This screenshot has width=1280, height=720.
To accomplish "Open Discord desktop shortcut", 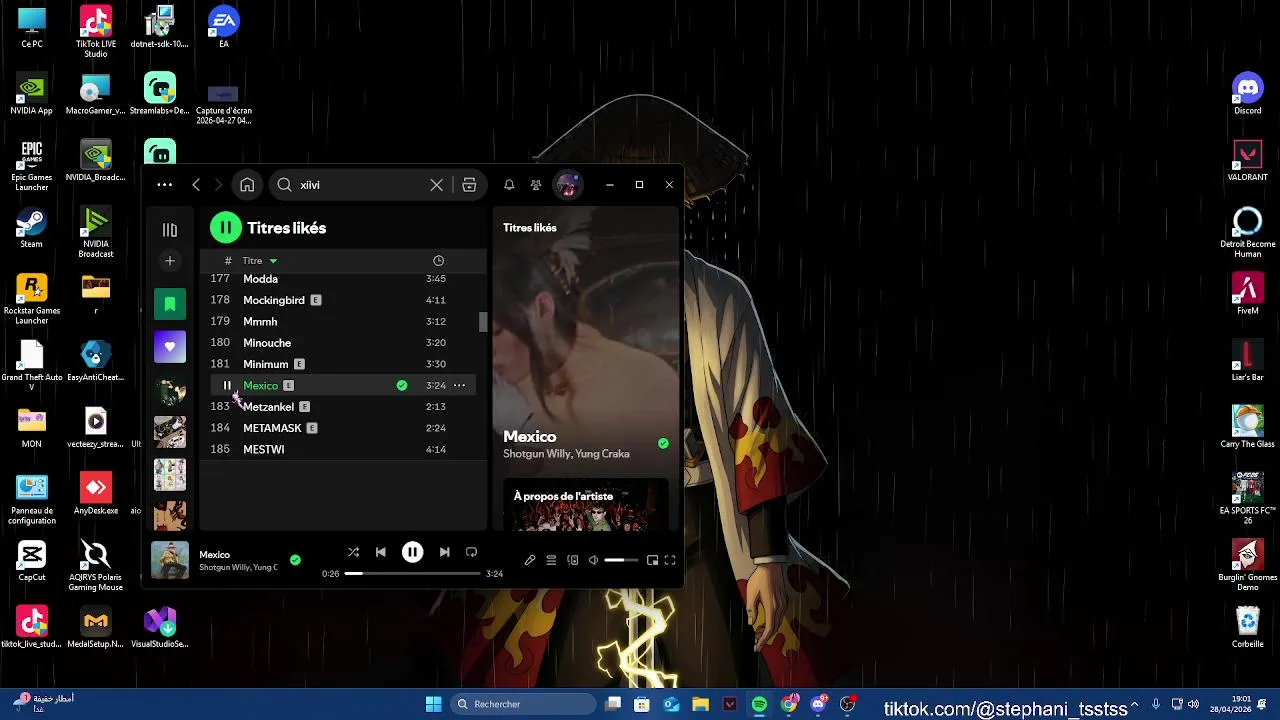I will coord(1247,93).
